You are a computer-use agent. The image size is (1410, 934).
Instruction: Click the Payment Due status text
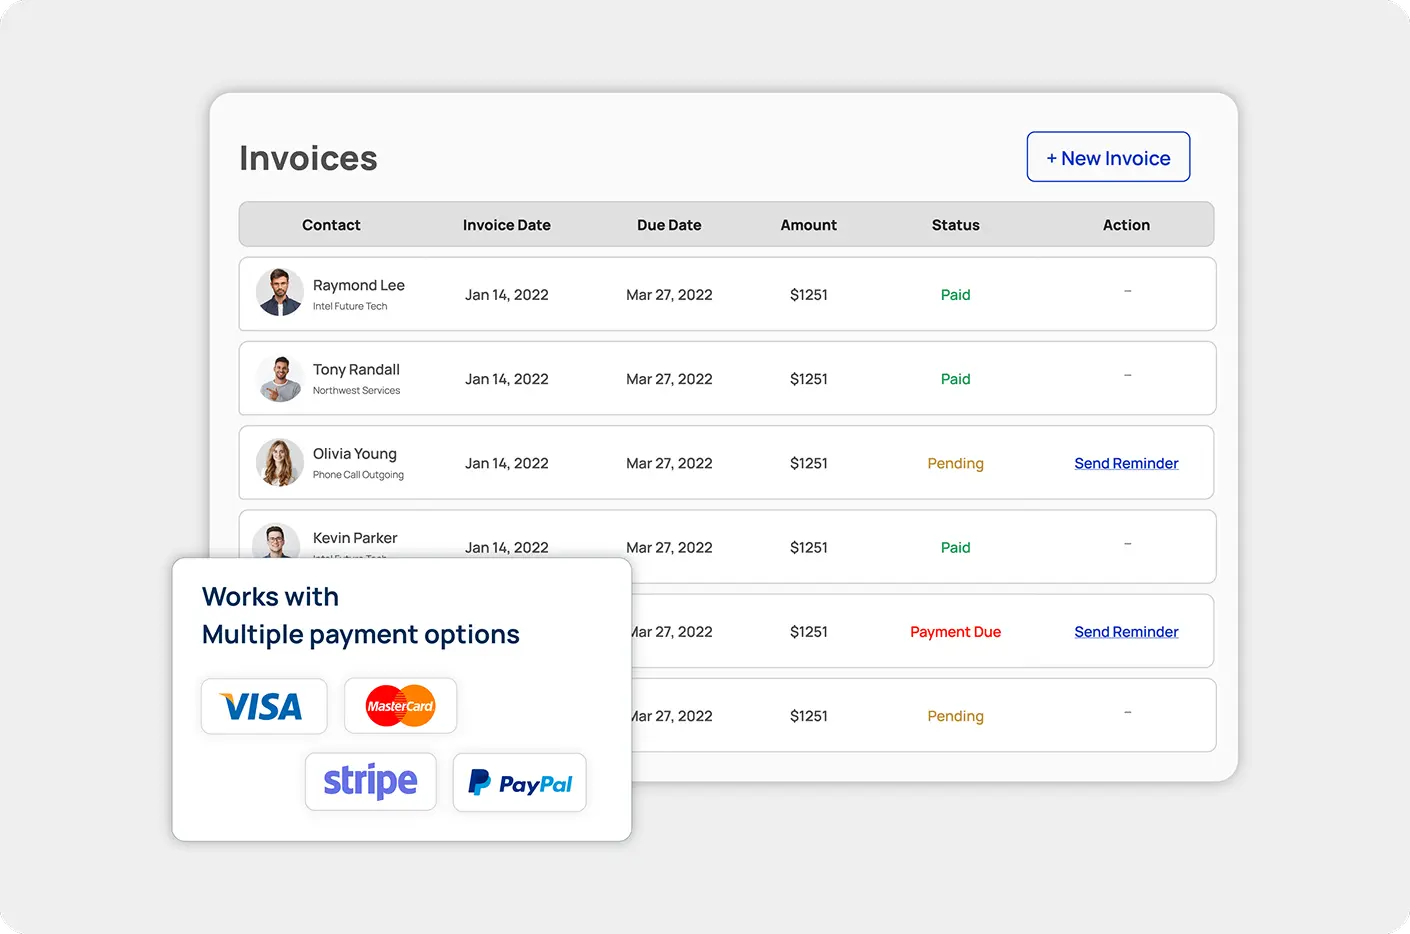click(x=955, y=631)
